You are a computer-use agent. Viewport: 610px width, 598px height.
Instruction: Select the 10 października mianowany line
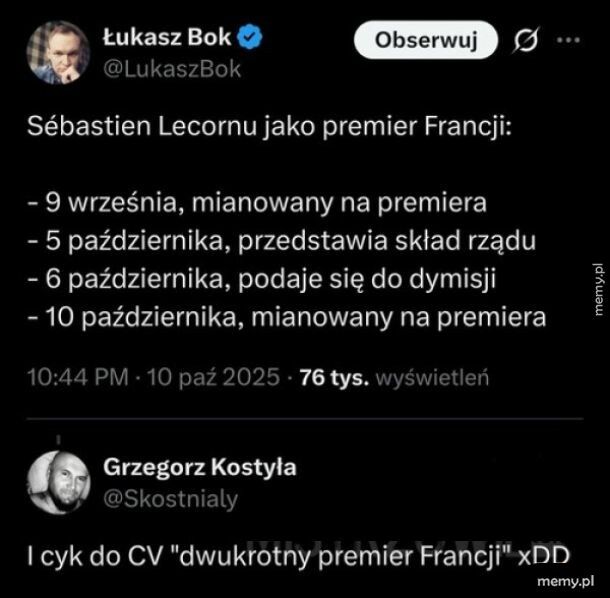point(287,317)
